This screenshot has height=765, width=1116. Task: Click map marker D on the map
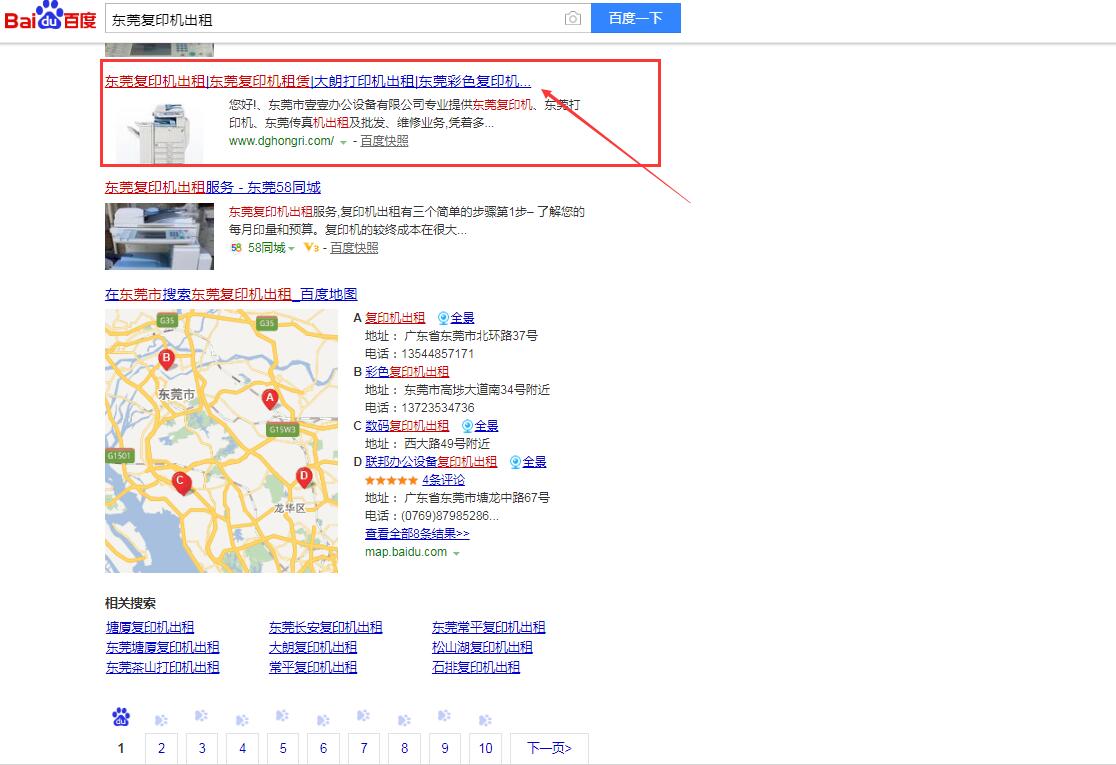[304, 477]
